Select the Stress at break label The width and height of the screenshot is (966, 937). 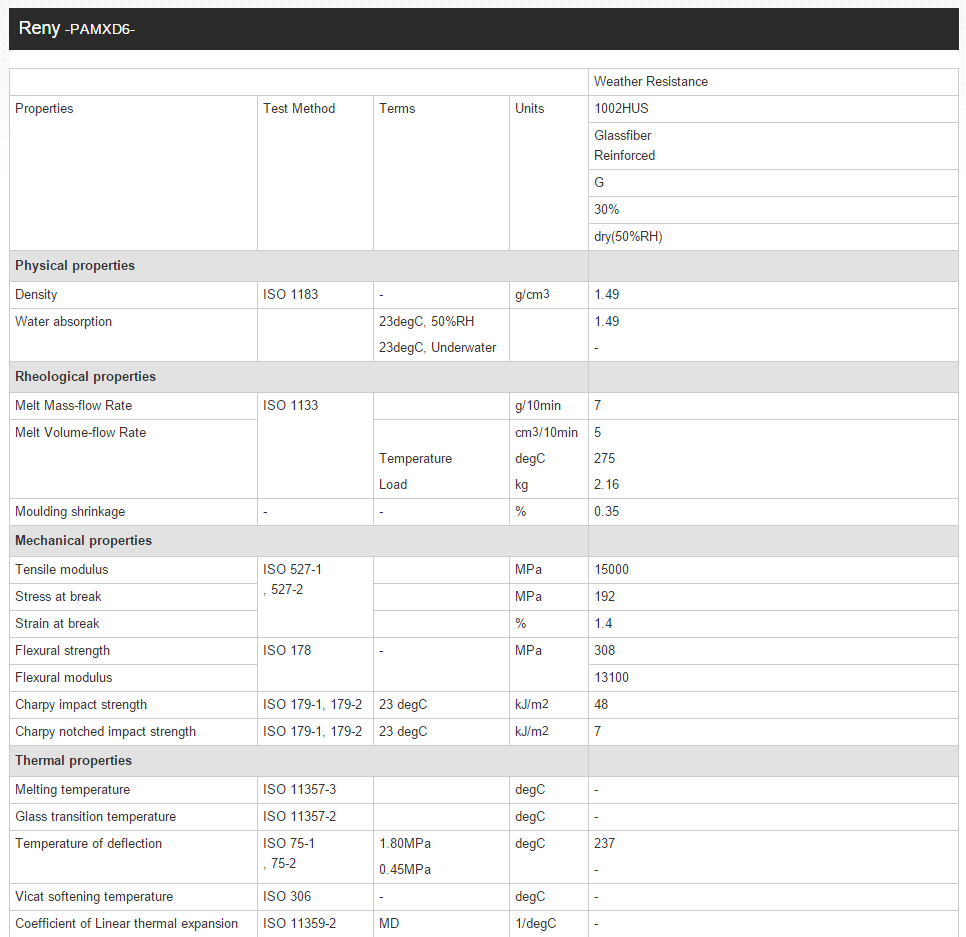tap(58, 596)
